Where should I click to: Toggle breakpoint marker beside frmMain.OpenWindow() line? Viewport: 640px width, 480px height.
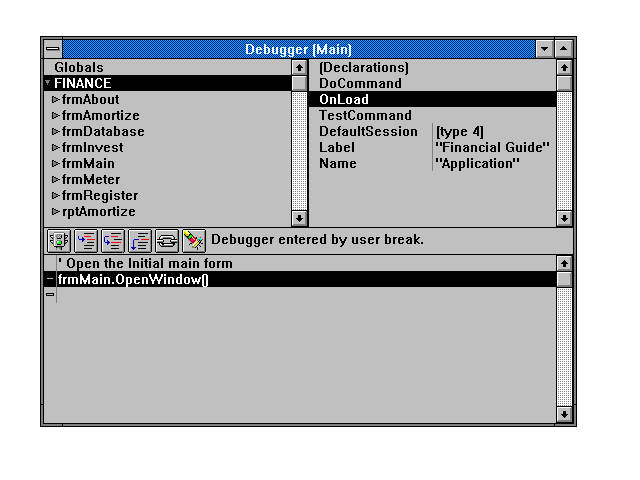point(49,280)
